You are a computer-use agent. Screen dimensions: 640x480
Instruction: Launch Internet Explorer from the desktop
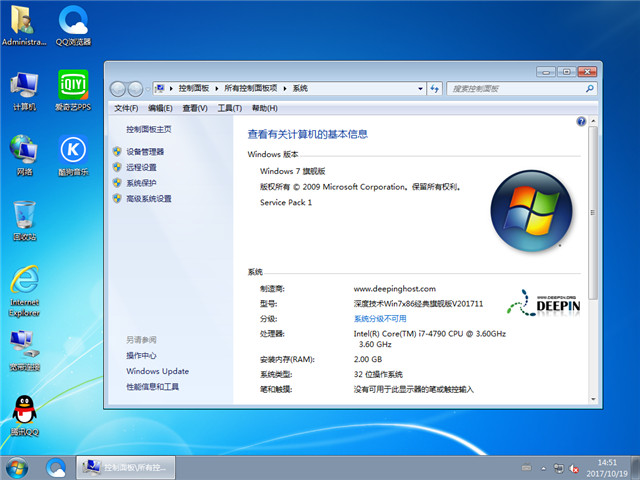[24, 291]
